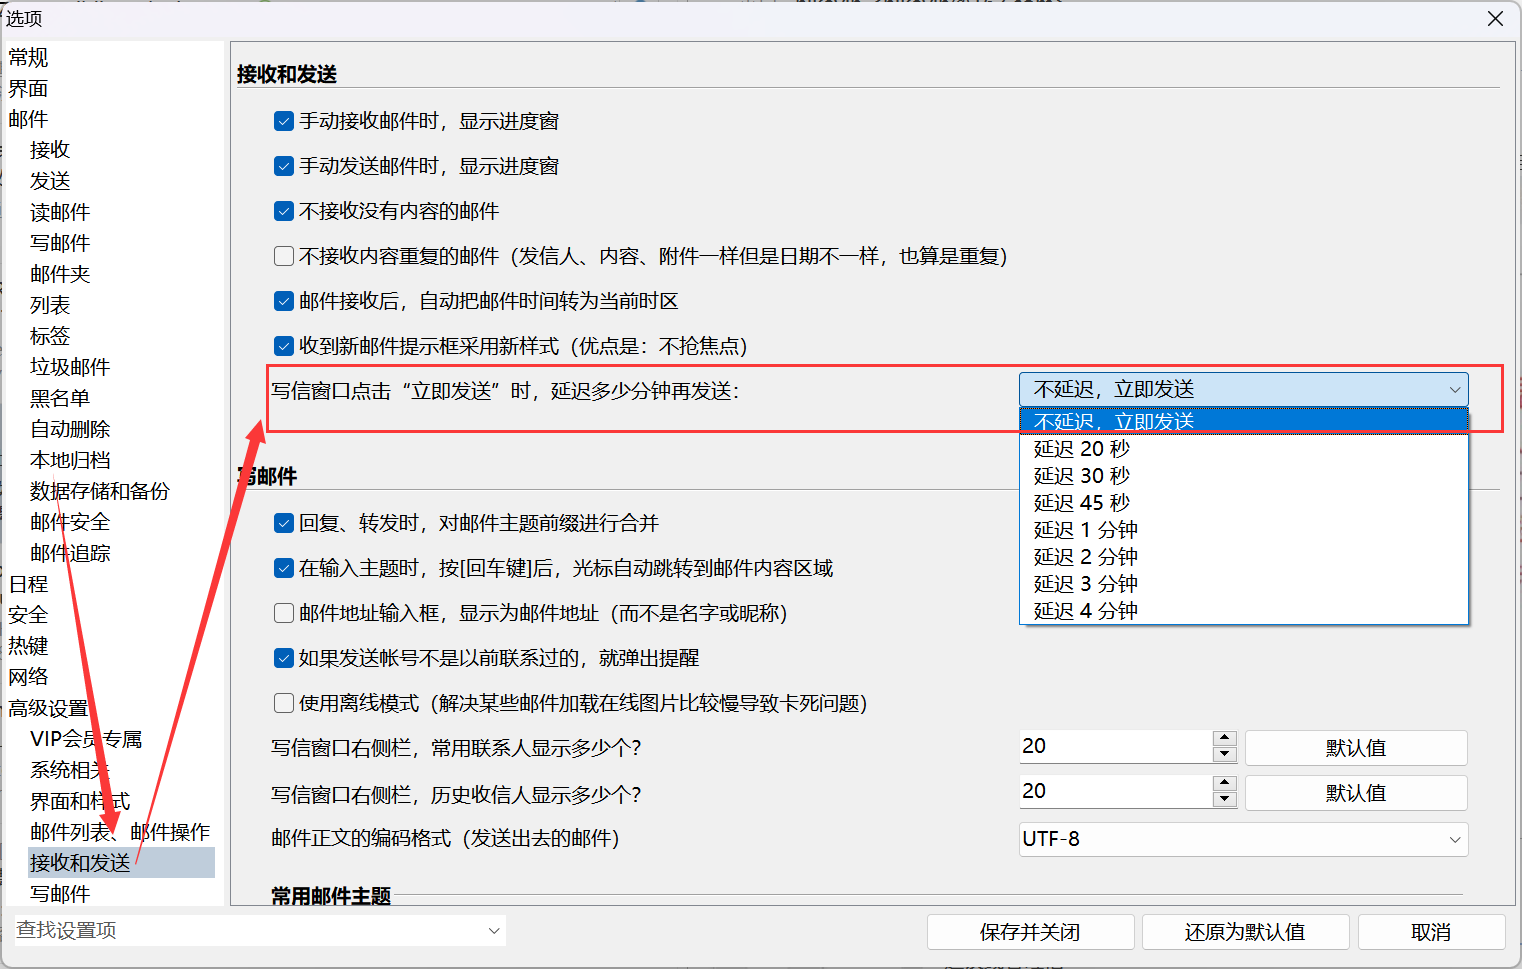Reset 常用联系人 count with 默认值 button
The image size is (1522, 969).
pyautogui.click(x=1356, y=748)
